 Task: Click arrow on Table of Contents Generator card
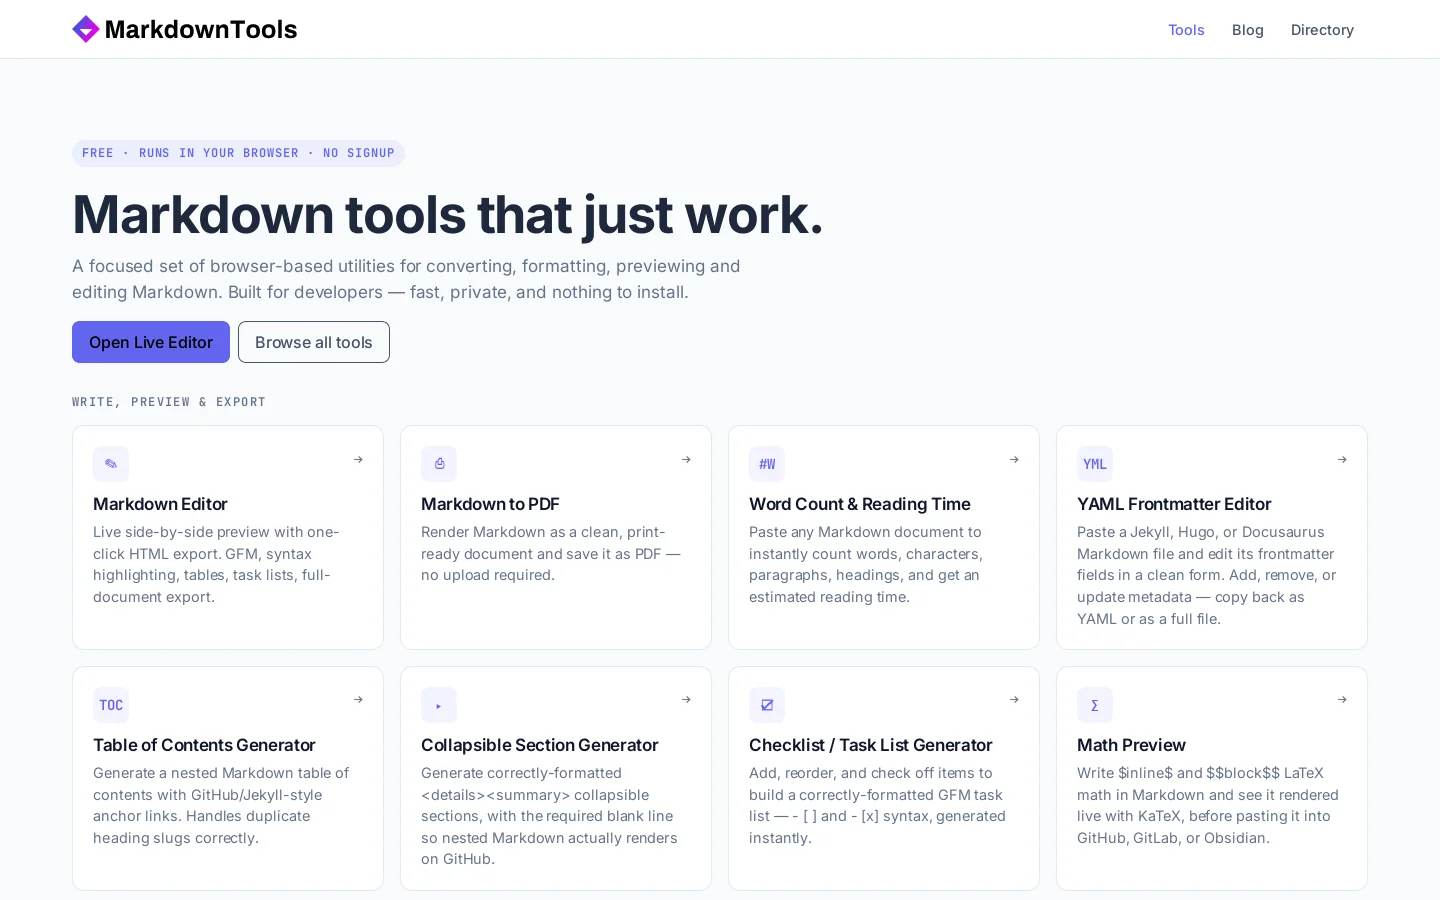pyautogui.click(x=358, y=700)
